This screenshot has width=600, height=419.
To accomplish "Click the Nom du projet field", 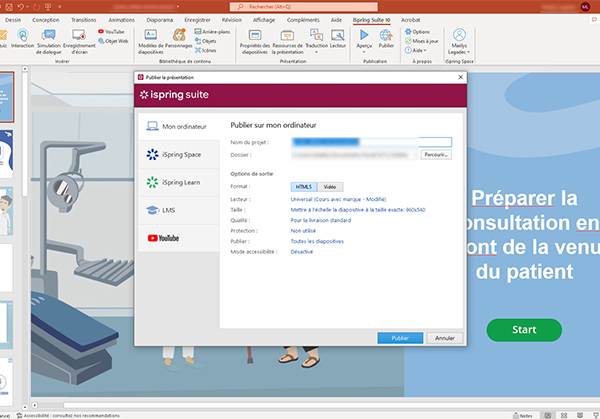I will [x=371, y=142].
